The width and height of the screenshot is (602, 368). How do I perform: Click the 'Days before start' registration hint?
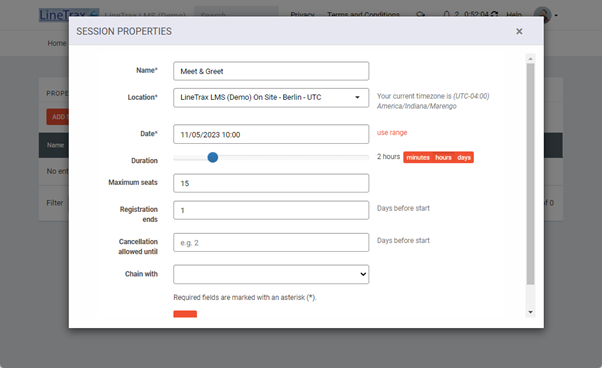(403, 208)
